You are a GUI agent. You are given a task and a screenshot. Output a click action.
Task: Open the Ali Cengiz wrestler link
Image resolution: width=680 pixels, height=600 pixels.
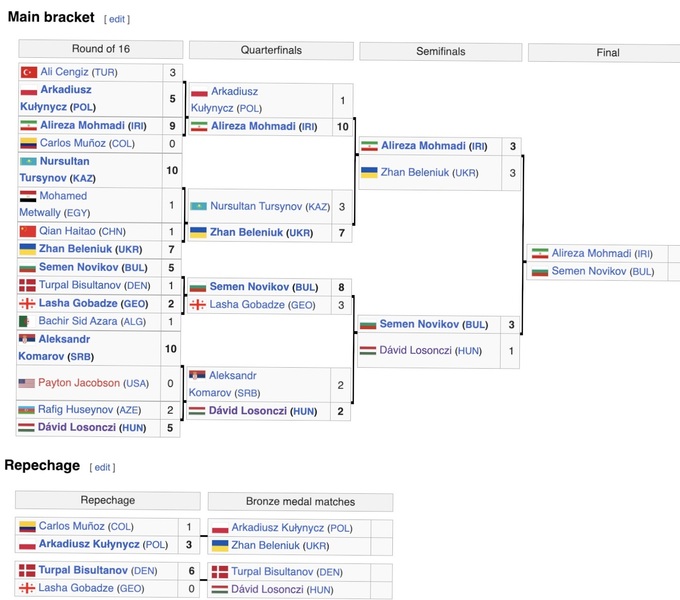pyautogui.click(x=64, y=72)
